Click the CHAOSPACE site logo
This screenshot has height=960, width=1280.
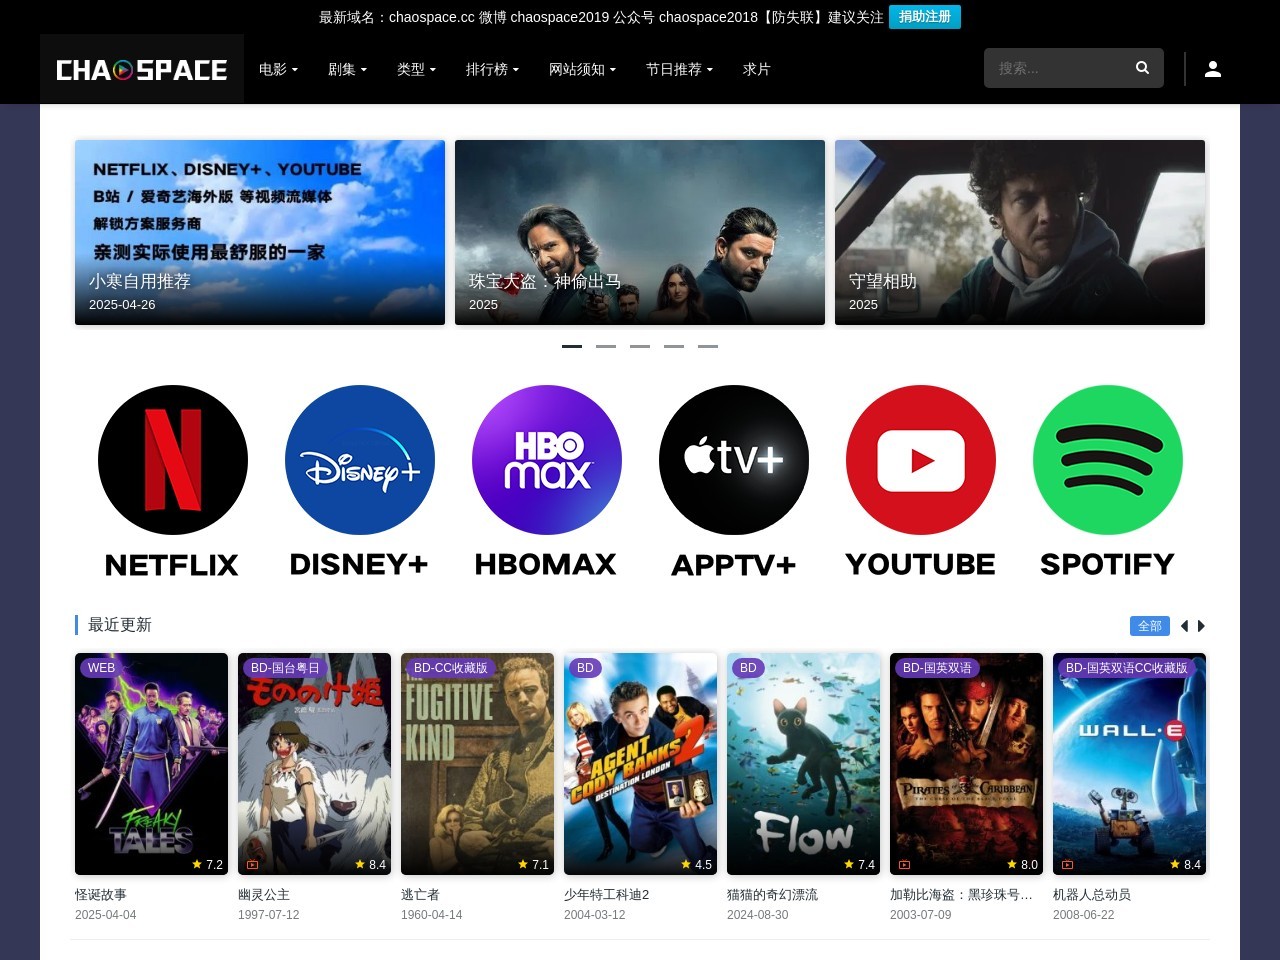[142, 69]
